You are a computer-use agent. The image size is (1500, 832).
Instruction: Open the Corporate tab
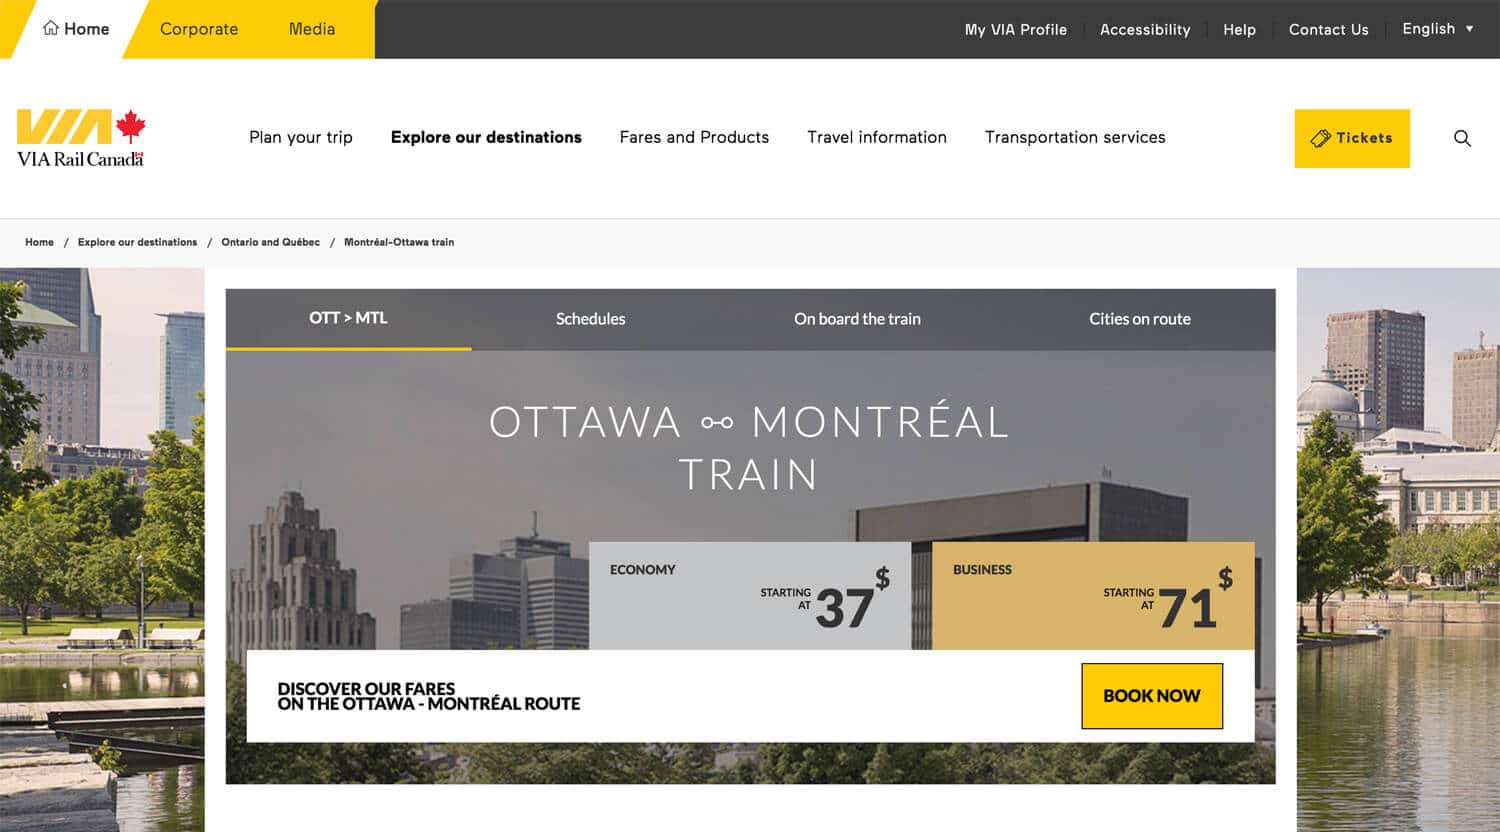click(199, 29)
